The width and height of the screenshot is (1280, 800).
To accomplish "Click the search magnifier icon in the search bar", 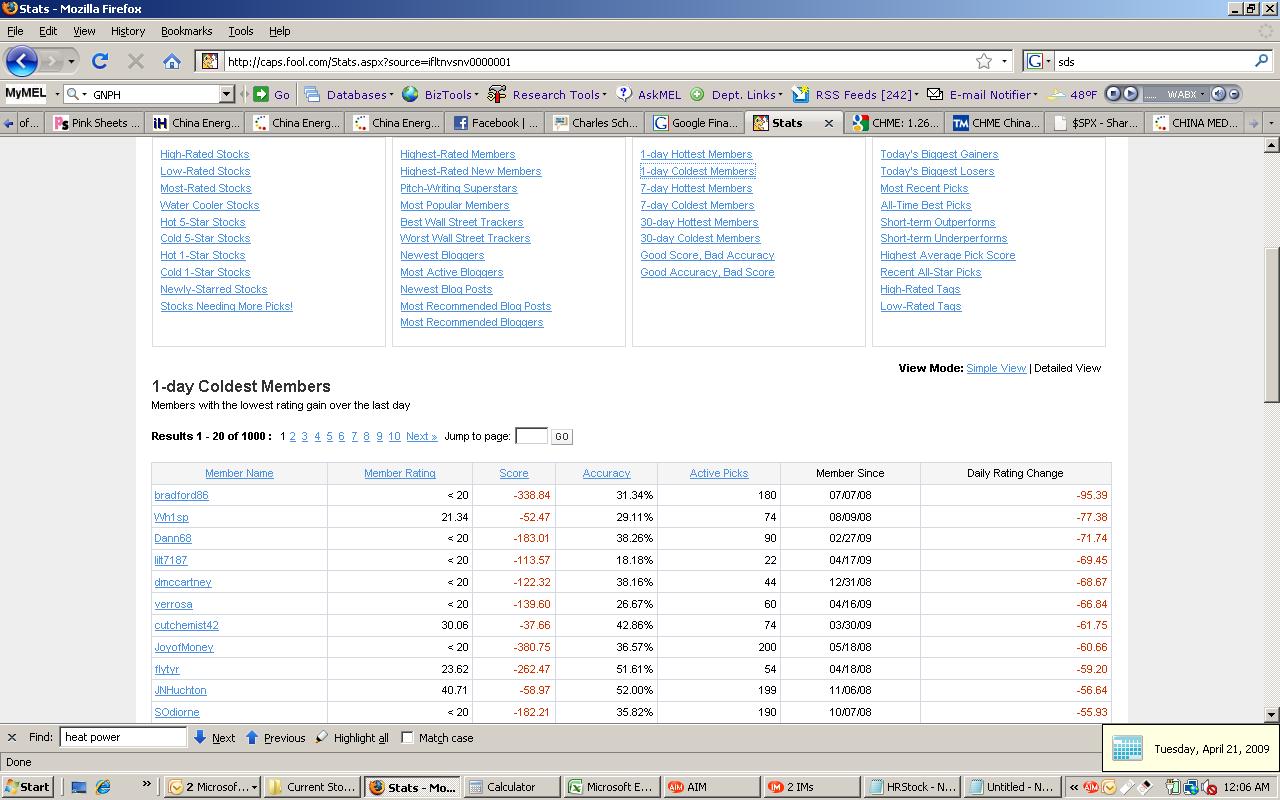I will [x=1261, y=61].
